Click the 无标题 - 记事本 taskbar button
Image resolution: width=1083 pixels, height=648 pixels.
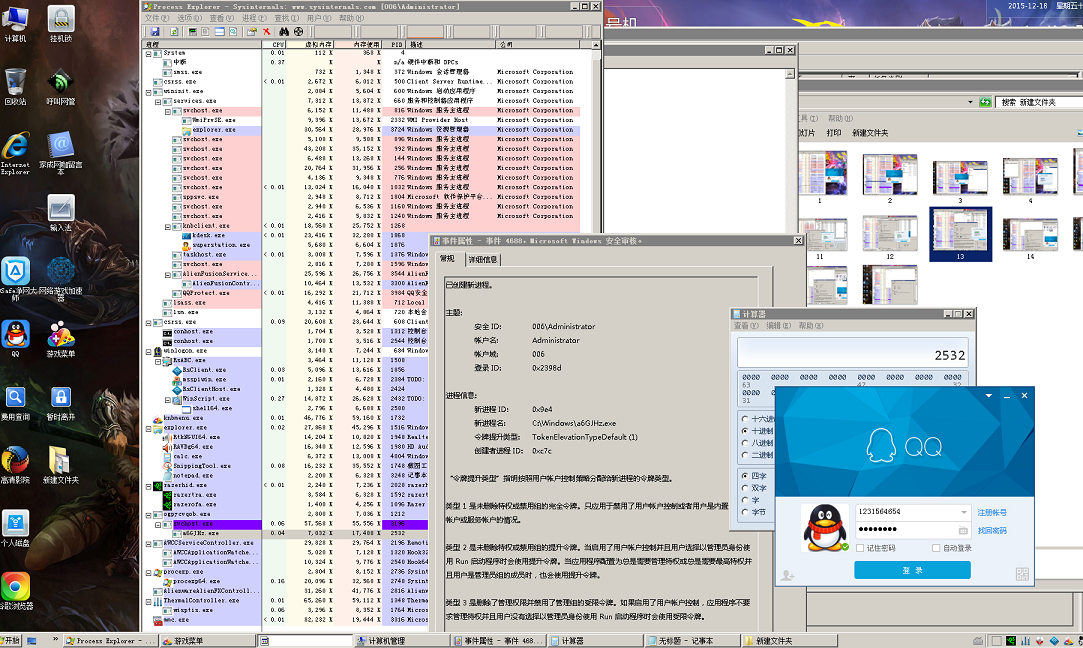(691, 640)
